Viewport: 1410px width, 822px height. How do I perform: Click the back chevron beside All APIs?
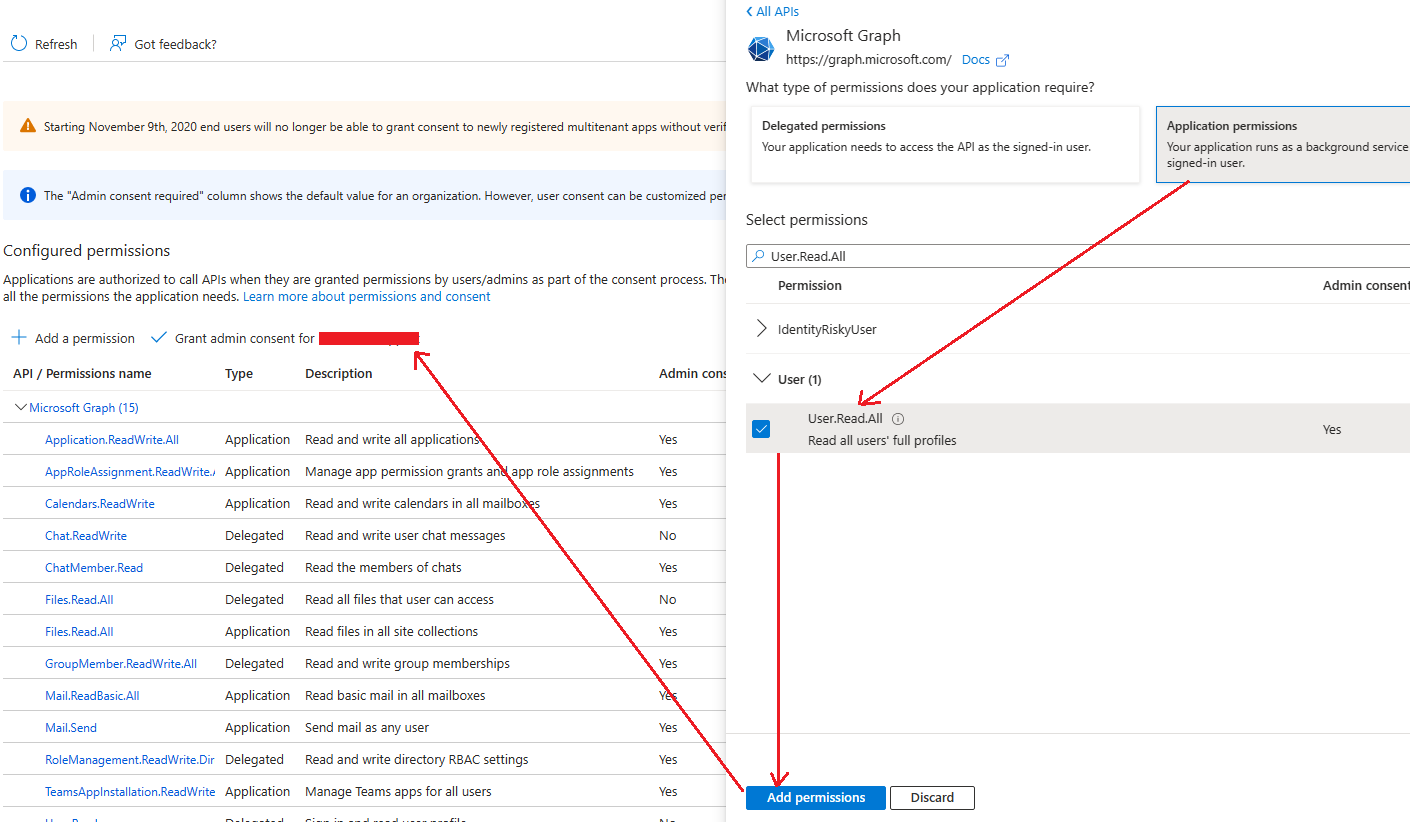point(749,11)
